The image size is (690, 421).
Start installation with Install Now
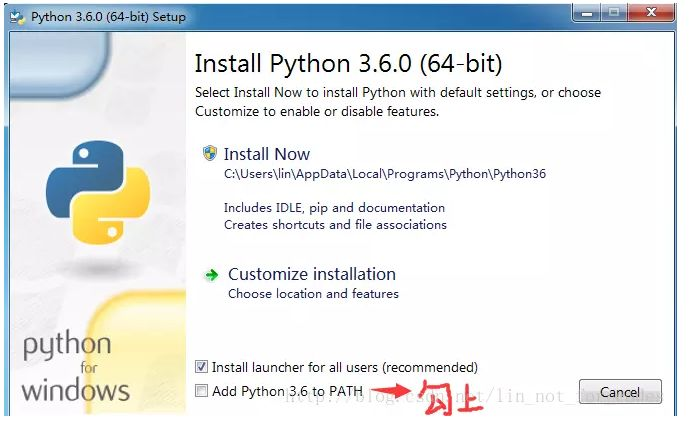point(267,154)
